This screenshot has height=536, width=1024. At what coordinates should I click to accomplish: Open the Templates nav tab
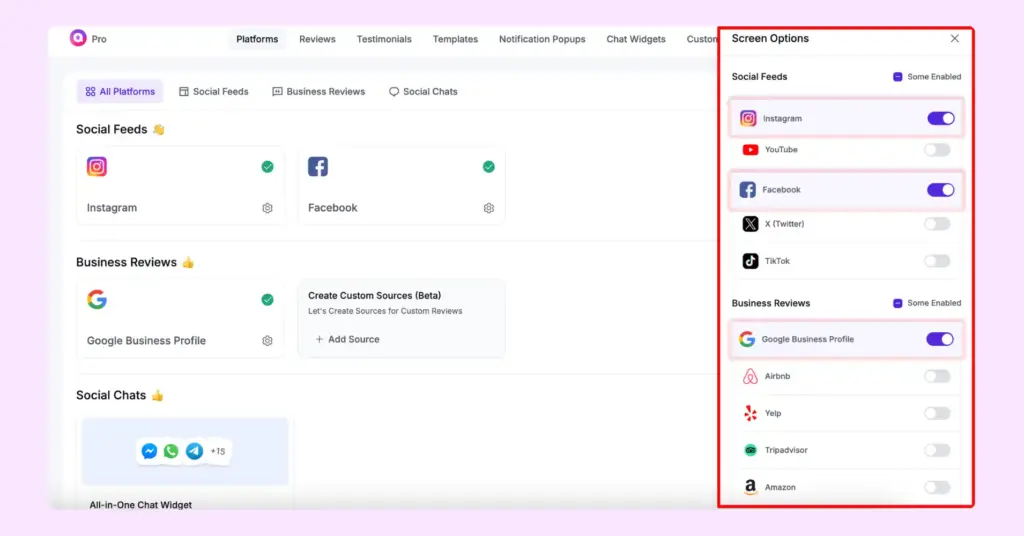455,39
